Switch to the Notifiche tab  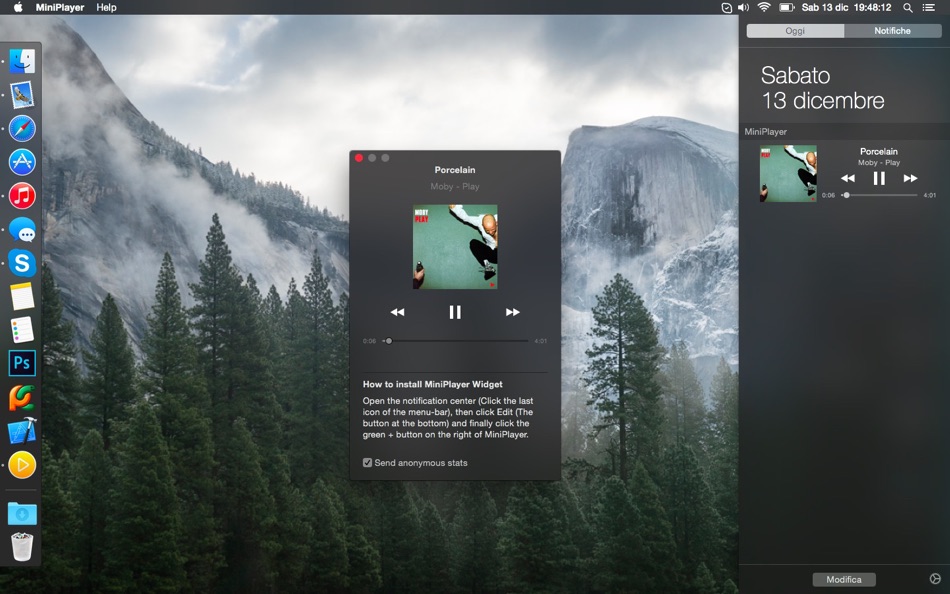[x=894, y=30]
